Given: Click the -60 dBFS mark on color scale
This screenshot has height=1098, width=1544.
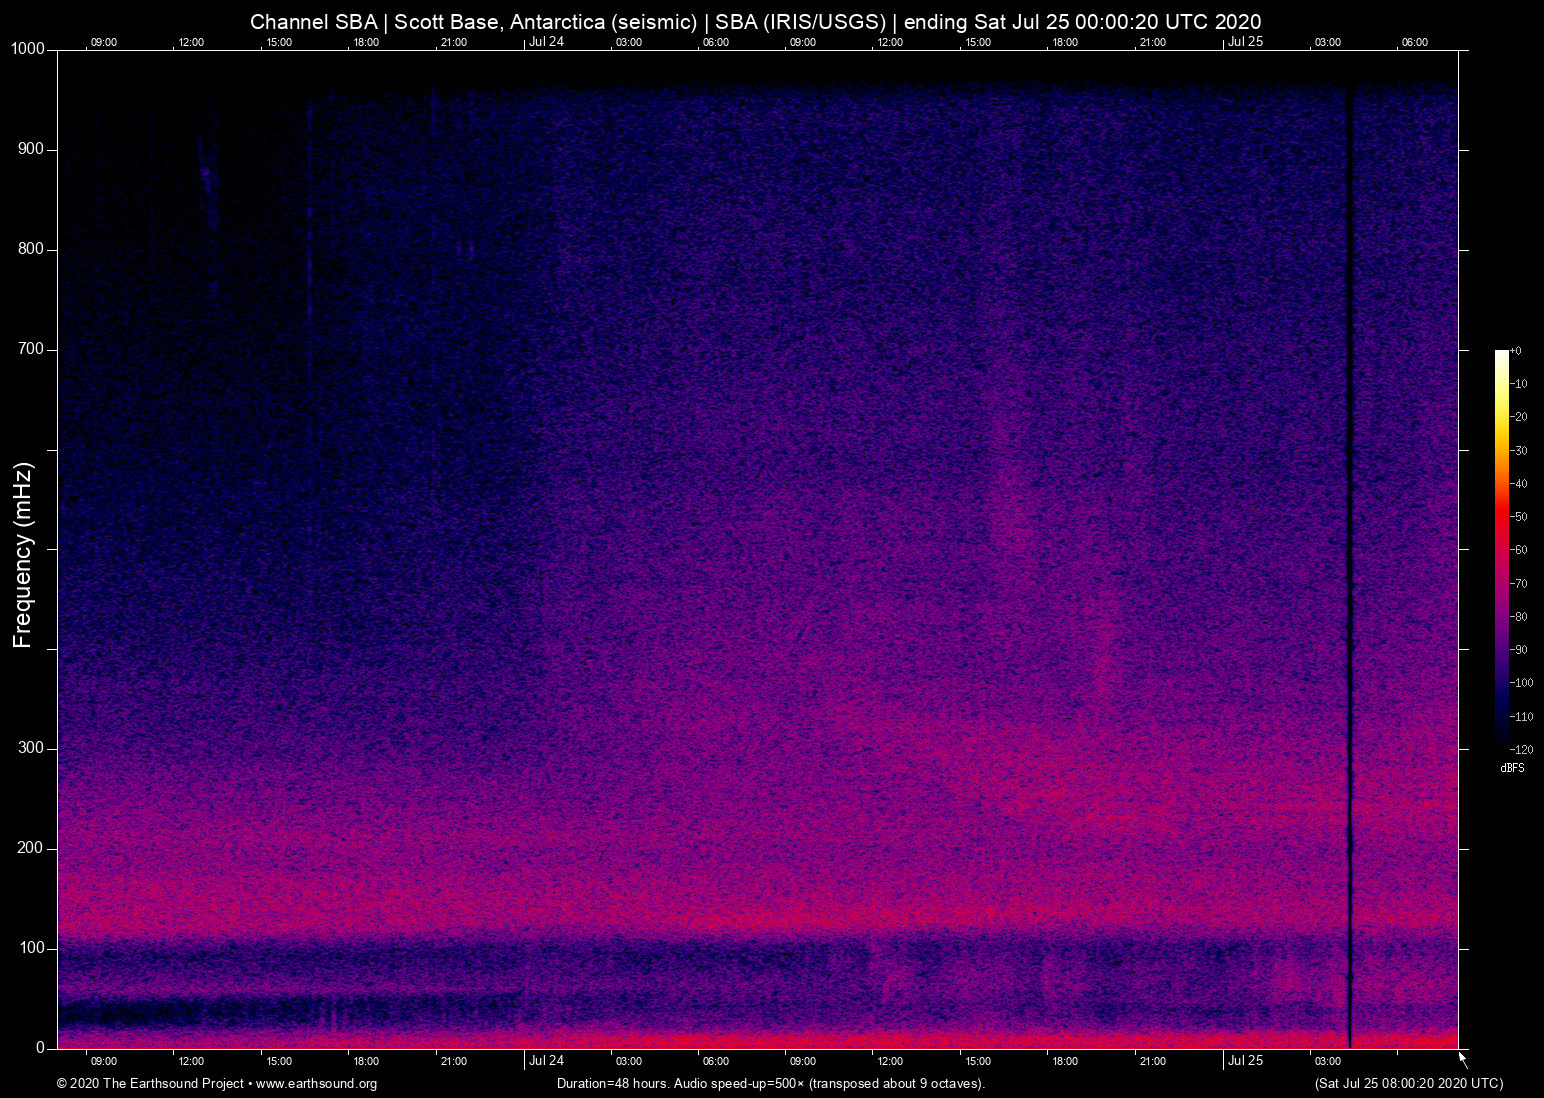Looking at the screenshot, I should click(x=1517, y=549).
